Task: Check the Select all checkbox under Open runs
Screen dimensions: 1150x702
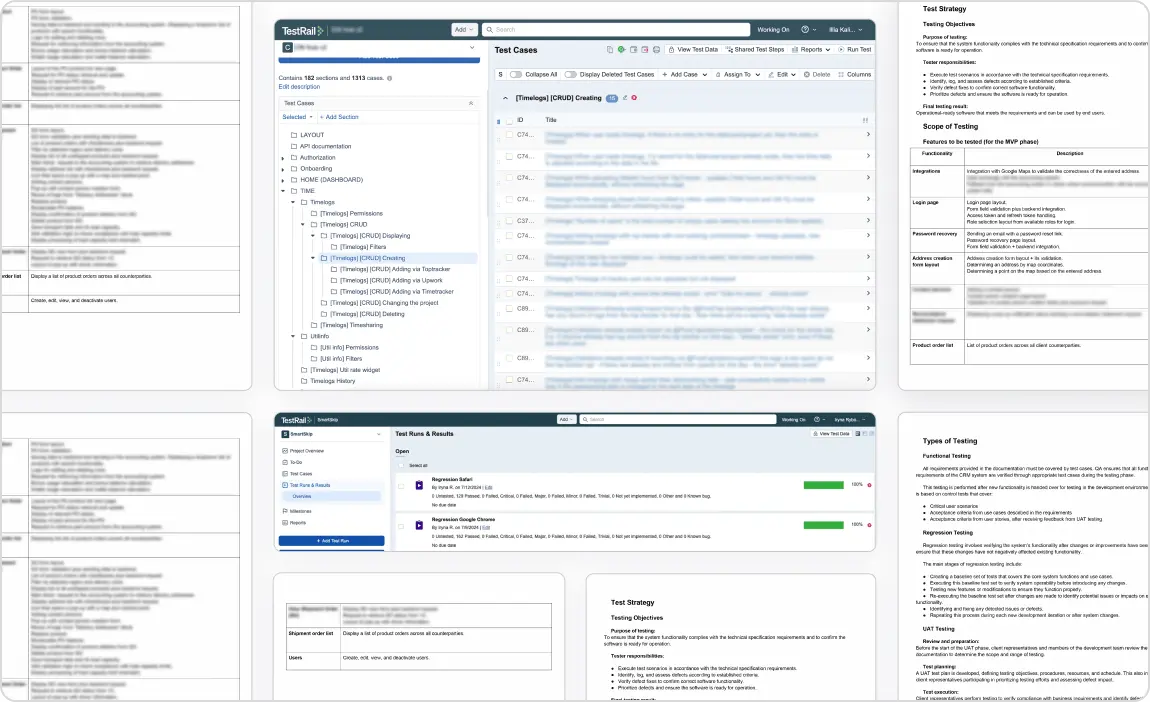Action: (402, 464)
